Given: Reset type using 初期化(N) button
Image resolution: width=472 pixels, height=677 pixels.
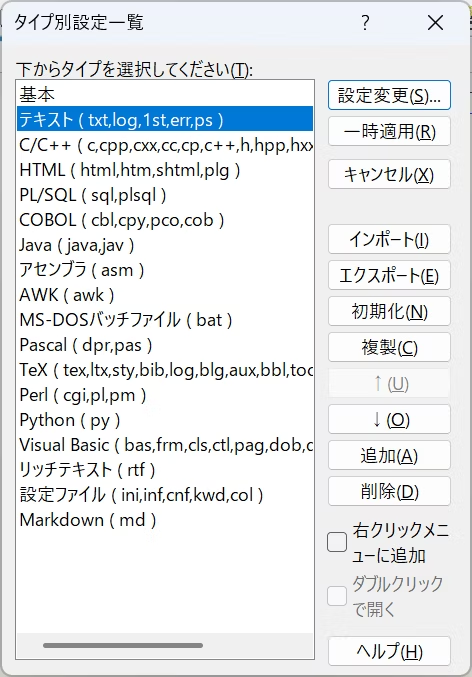Looking at the screenshot, I should coord(389,311).
